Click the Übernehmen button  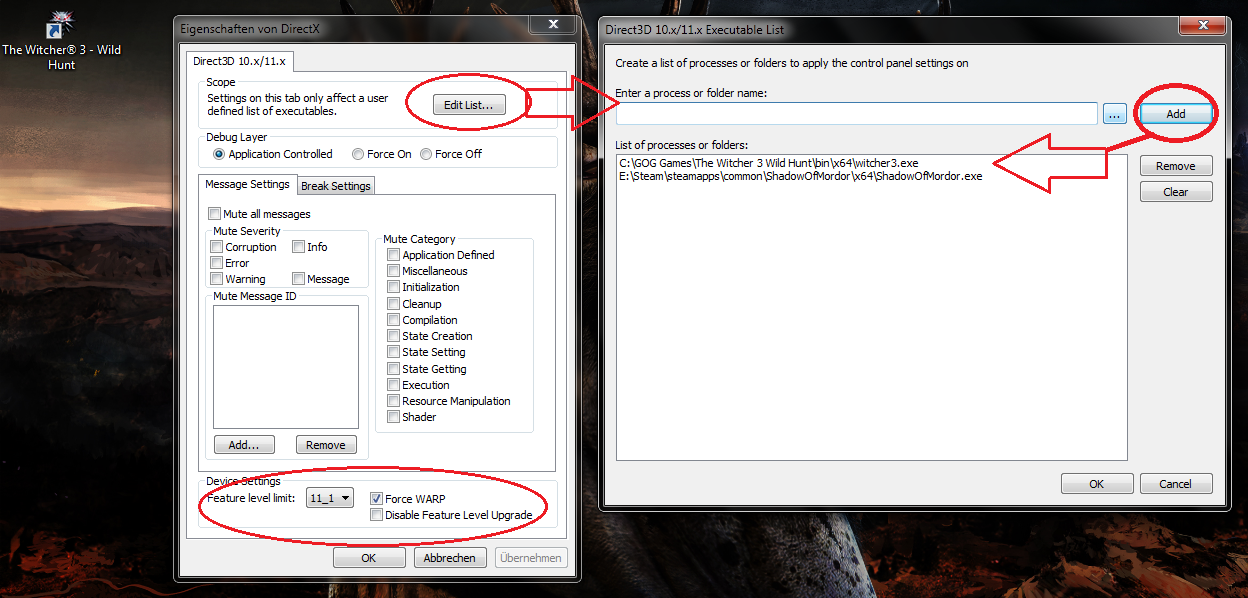point(531,558)
